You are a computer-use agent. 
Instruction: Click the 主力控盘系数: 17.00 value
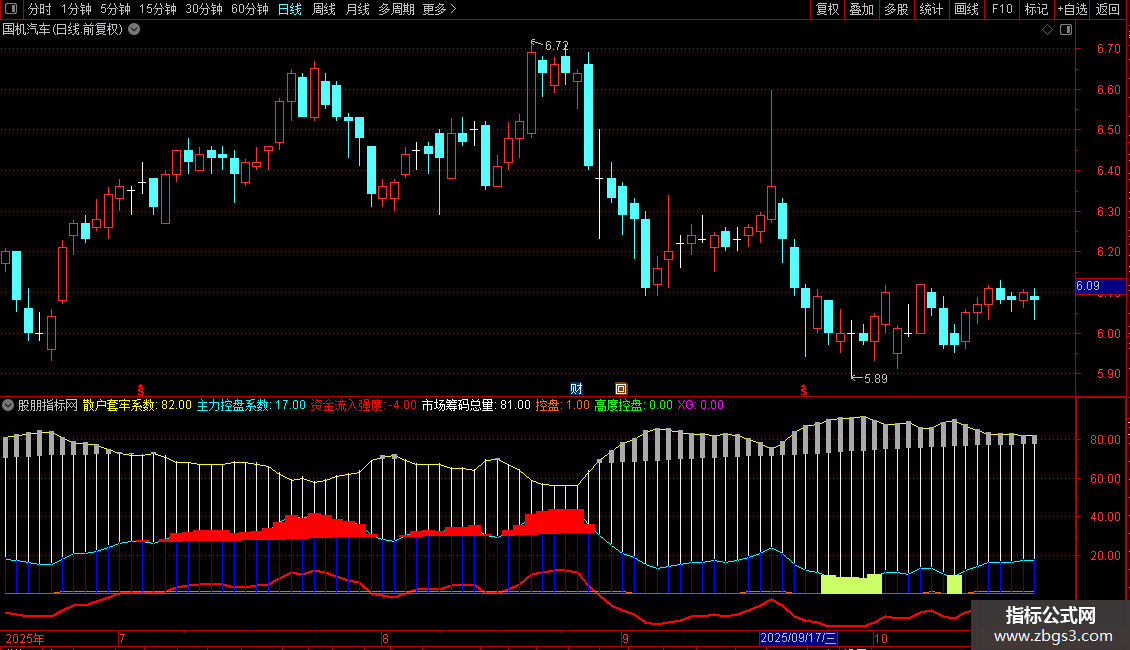[252, 405]
